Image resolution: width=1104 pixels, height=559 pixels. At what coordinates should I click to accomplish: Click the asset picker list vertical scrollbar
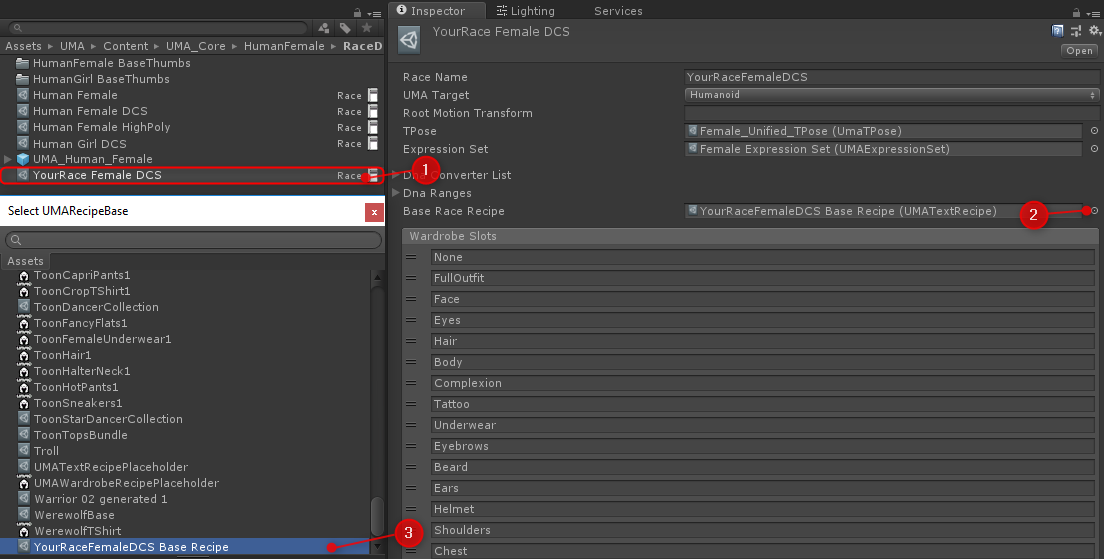tap(377, 517)
